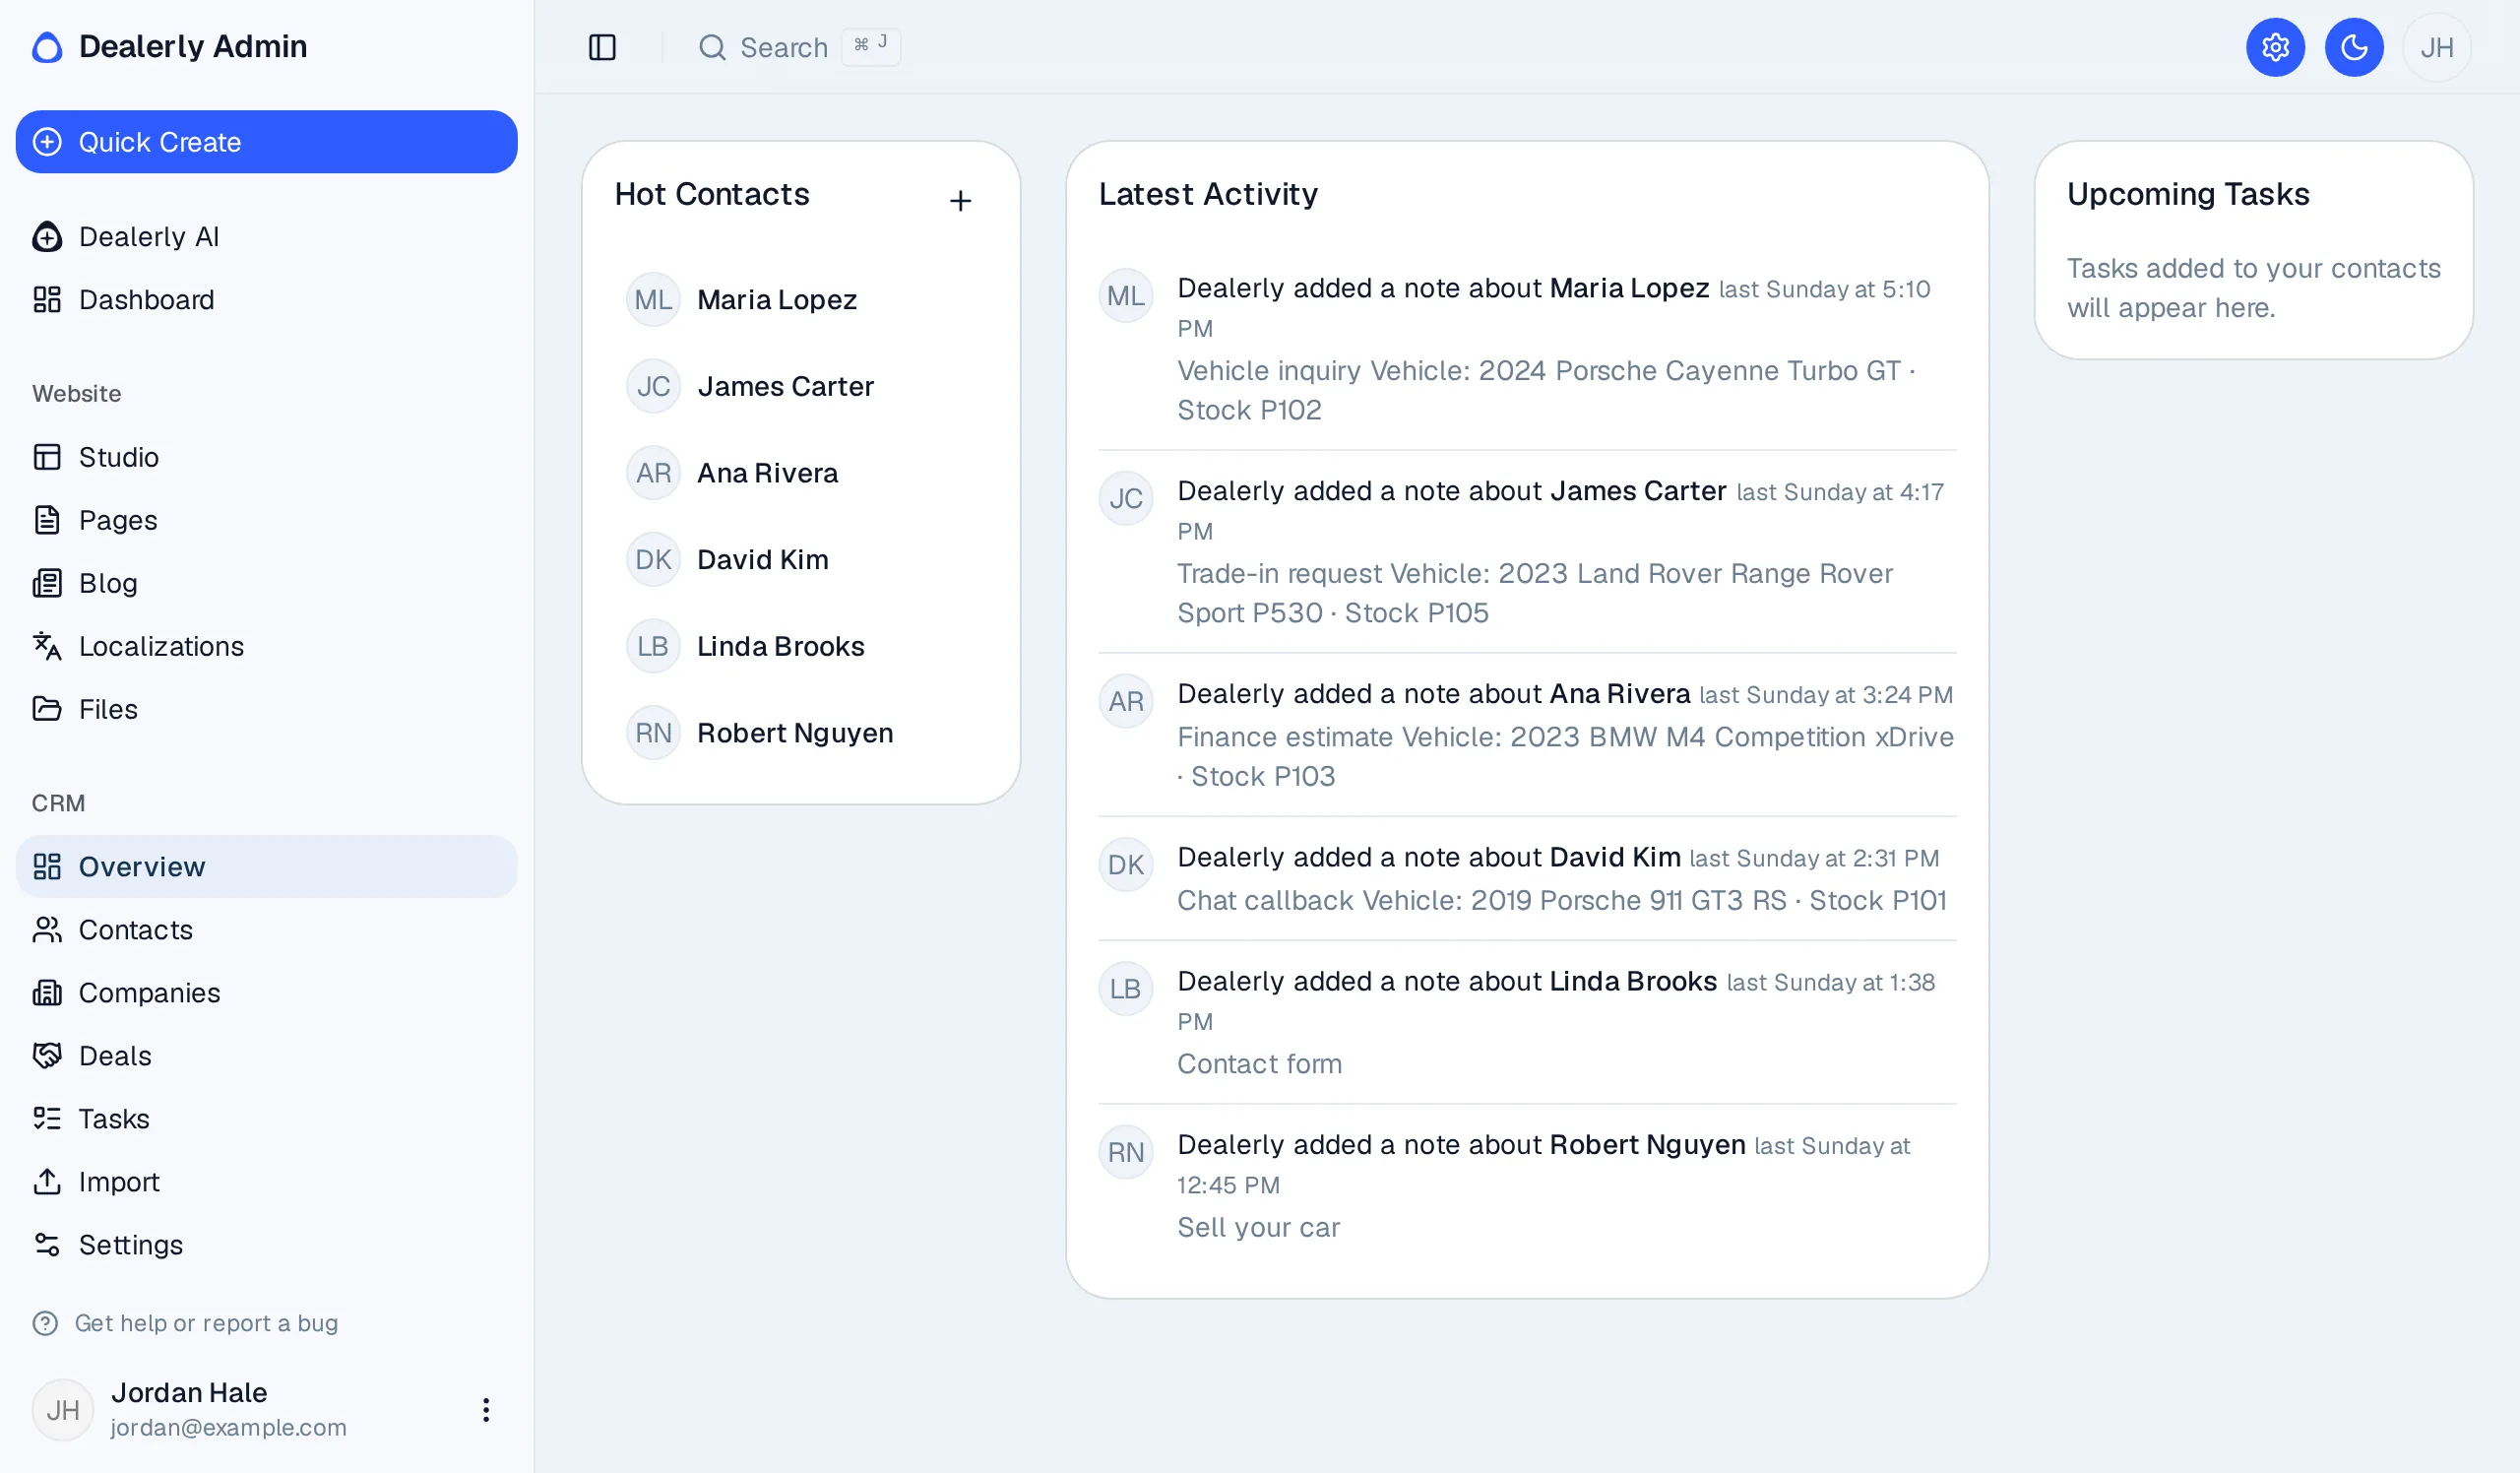Screen dimensions: 2520x1473
Task: Click the Import upload icon
Action: (x=47, y=1182)
